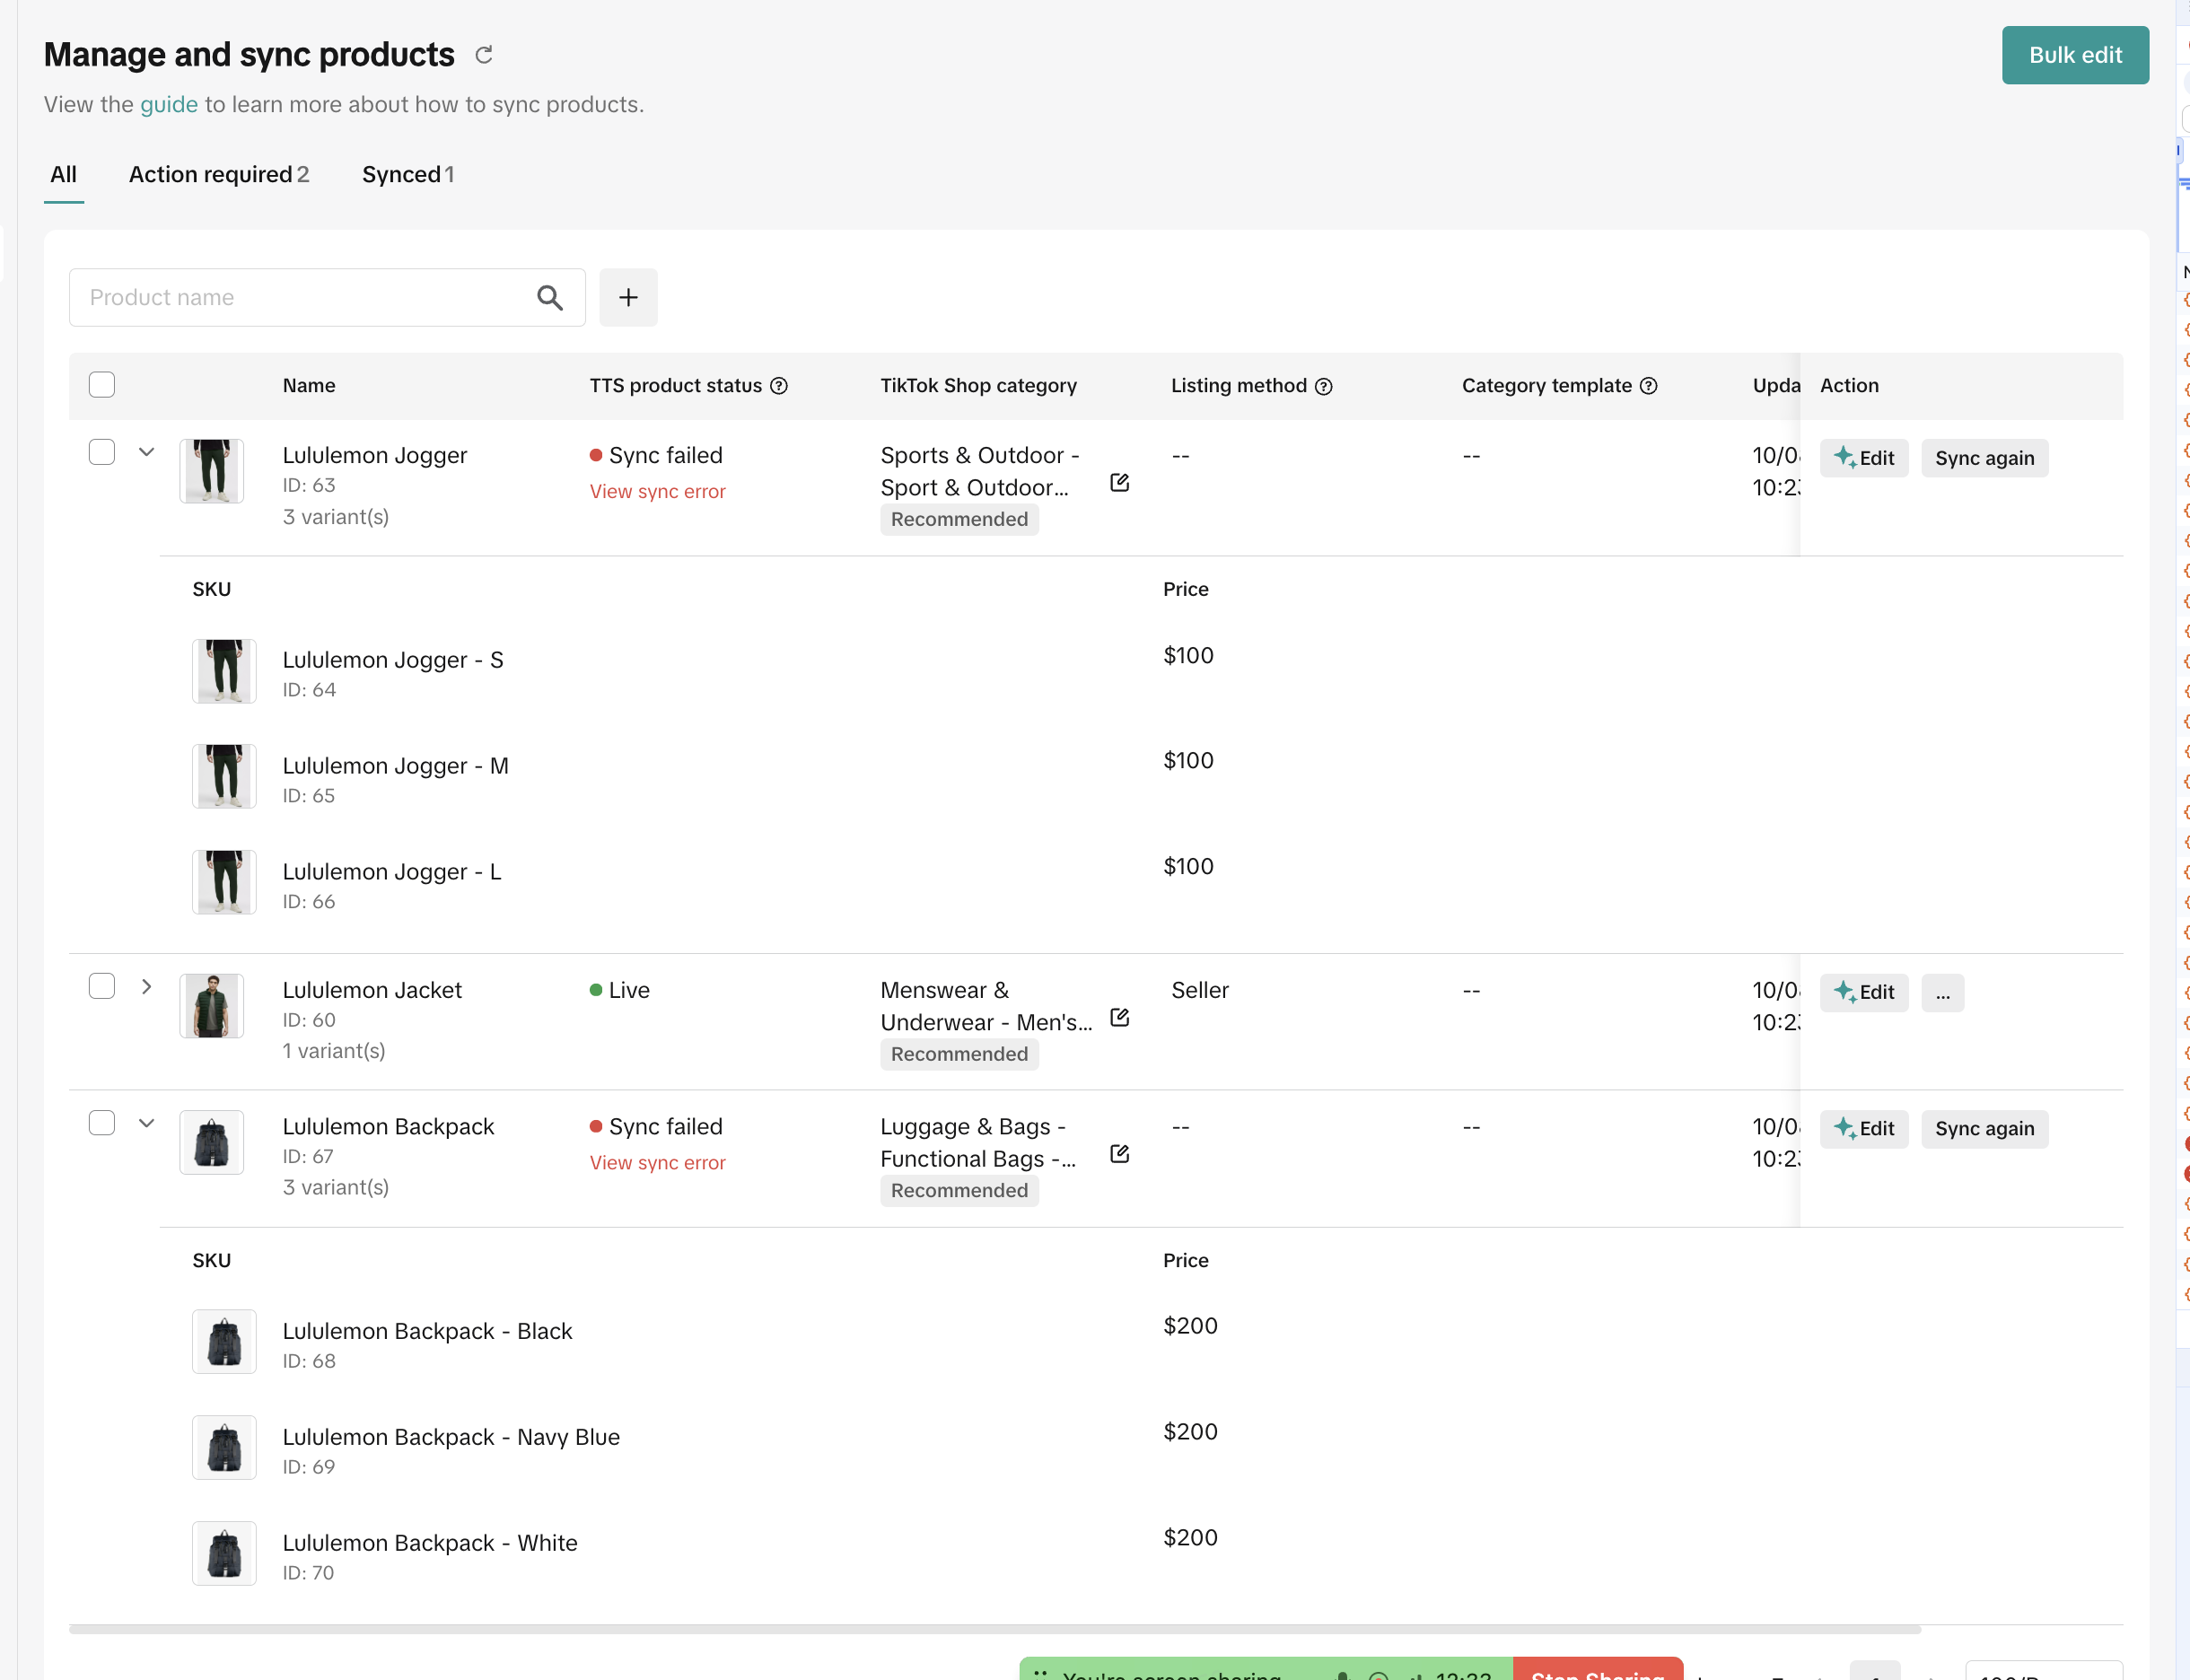
Task: Switch to Action required tab
Action: pos(218,175)
